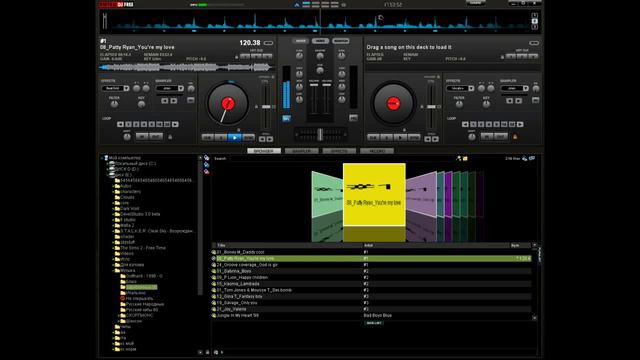This screenshot has width=640, height=360.
Task: Click the SYNC button on deck 1
Action: [248, 138]
